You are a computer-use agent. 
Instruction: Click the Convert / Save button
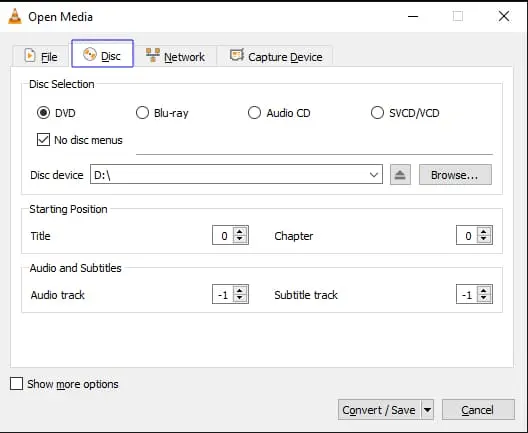[x=379, y=410]
